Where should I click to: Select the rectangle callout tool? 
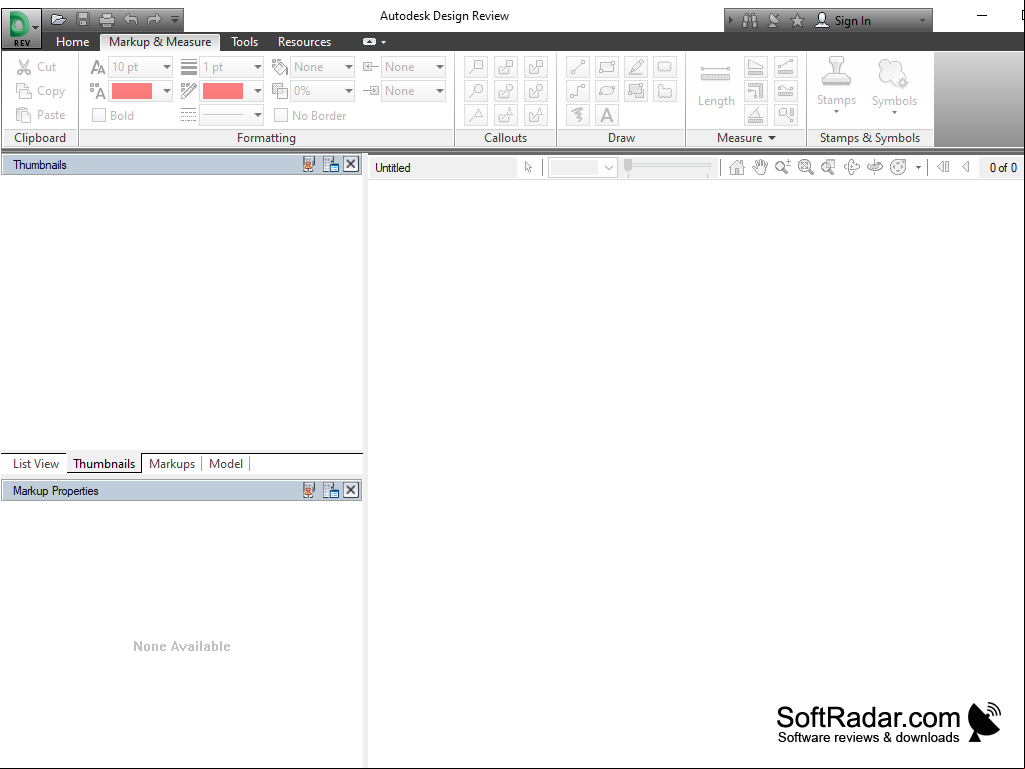(477, 67)
